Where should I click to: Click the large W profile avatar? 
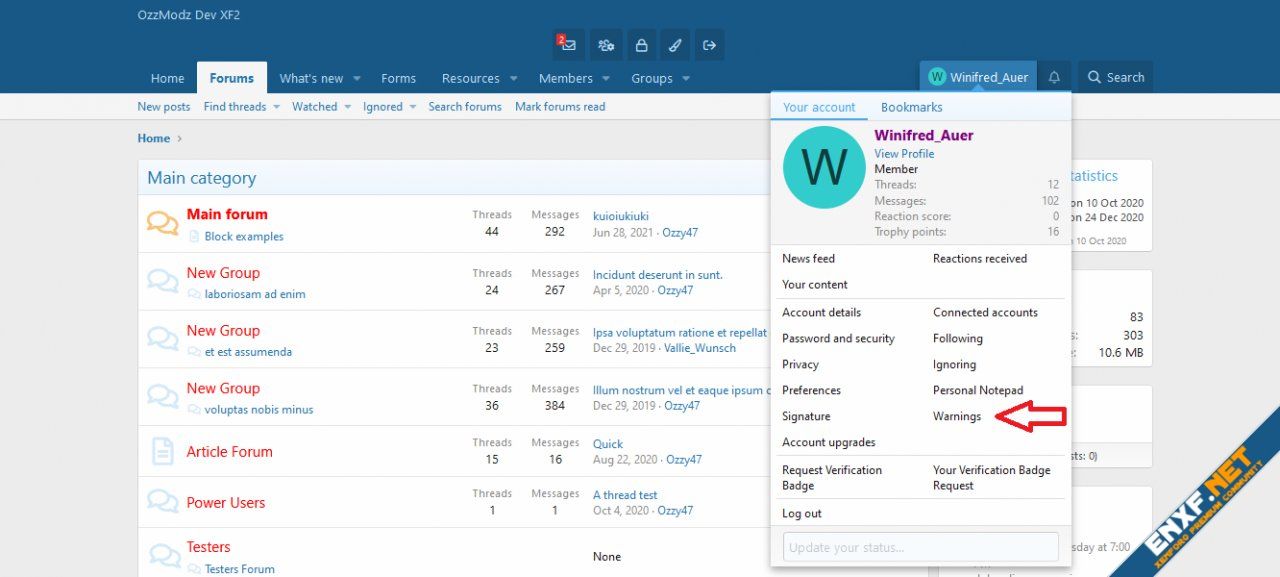tap(823, 167)
